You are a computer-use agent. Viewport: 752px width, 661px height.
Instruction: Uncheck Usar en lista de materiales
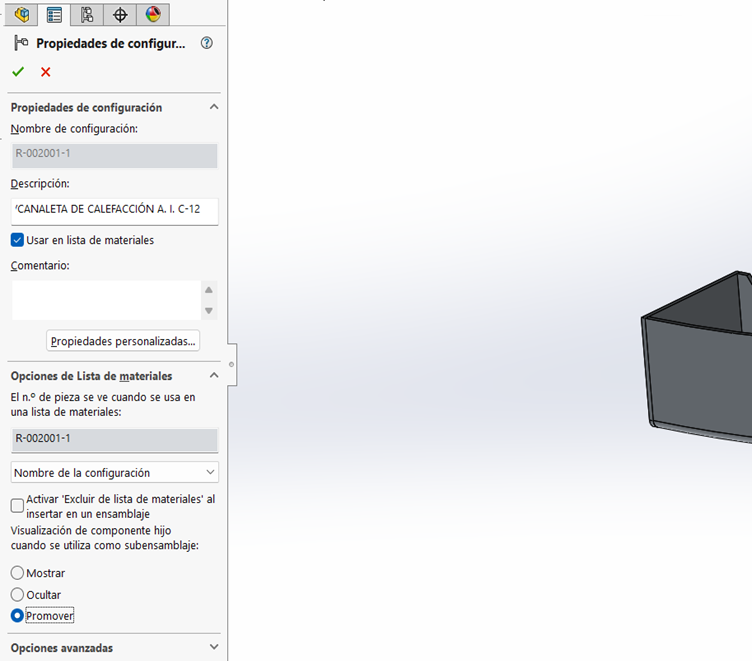17,240
